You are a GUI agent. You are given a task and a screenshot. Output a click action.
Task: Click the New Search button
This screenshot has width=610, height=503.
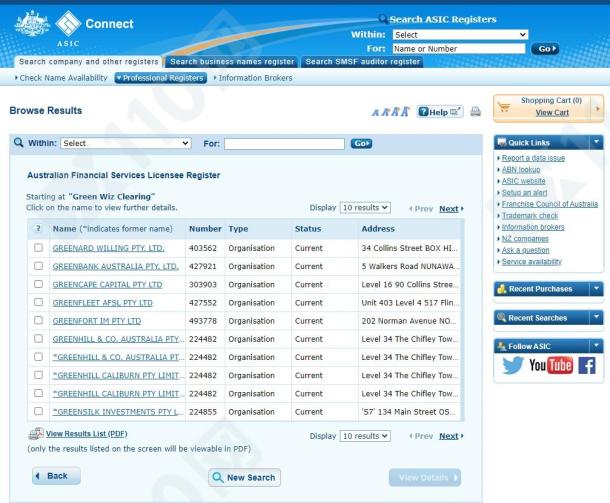coord(244,477)
